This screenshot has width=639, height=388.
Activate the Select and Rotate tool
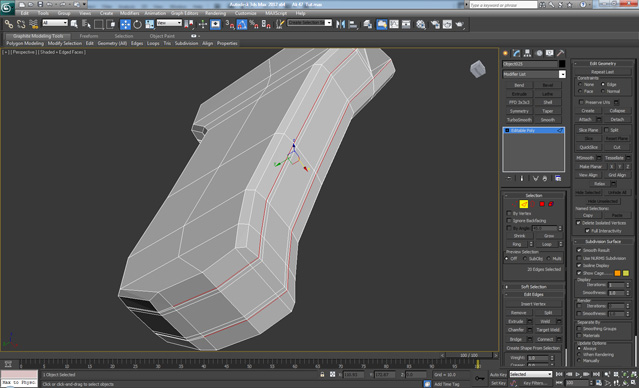click(138, 24)
